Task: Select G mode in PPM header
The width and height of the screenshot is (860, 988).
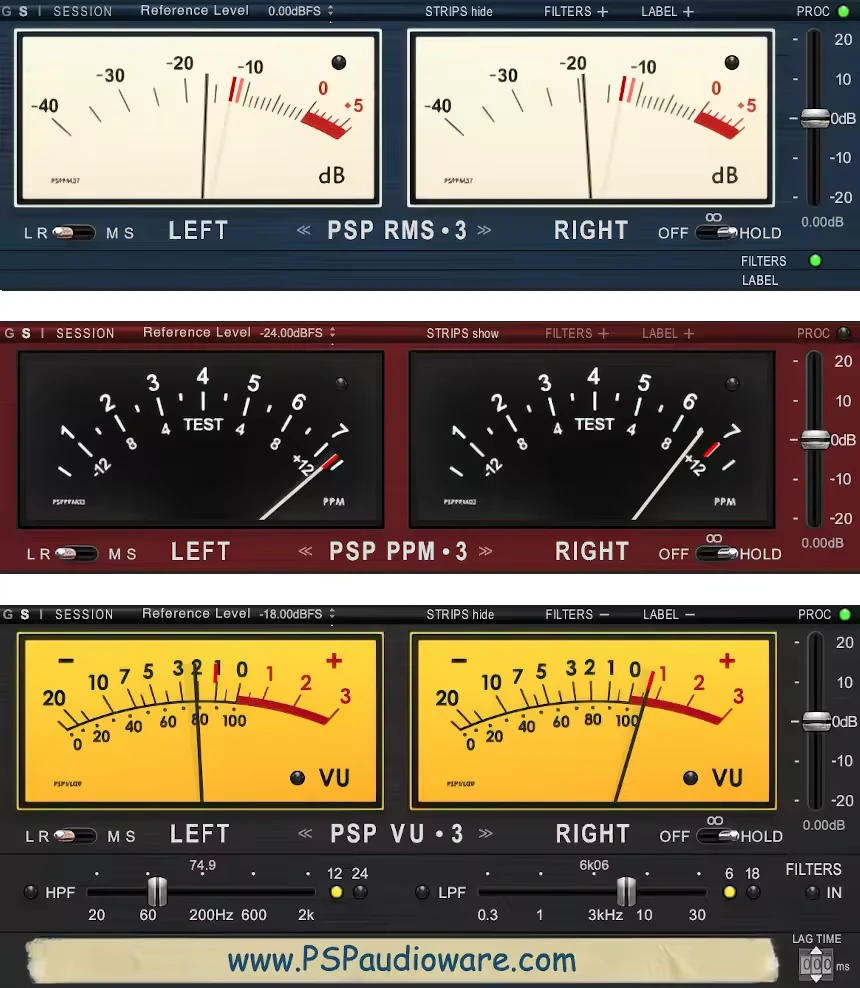Action: (x=9, y=333)
